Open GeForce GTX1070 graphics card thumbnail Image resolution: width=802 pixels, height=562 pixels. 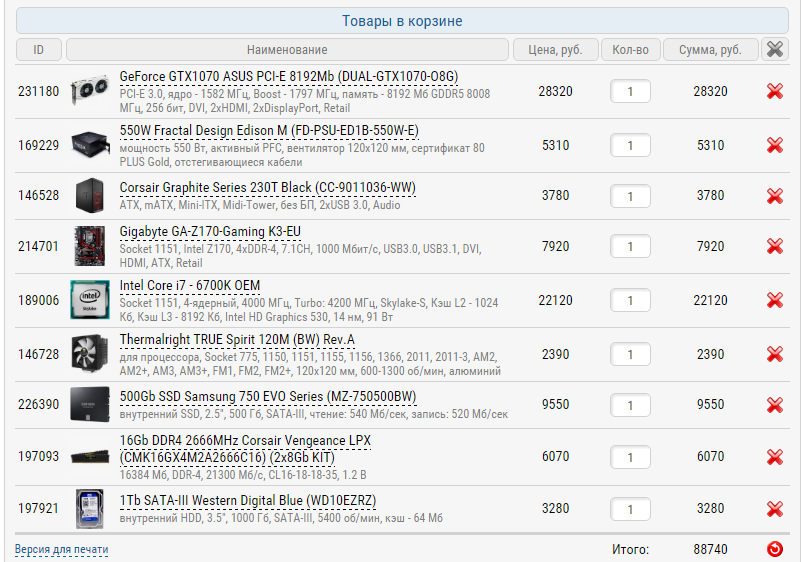point(90,90)
